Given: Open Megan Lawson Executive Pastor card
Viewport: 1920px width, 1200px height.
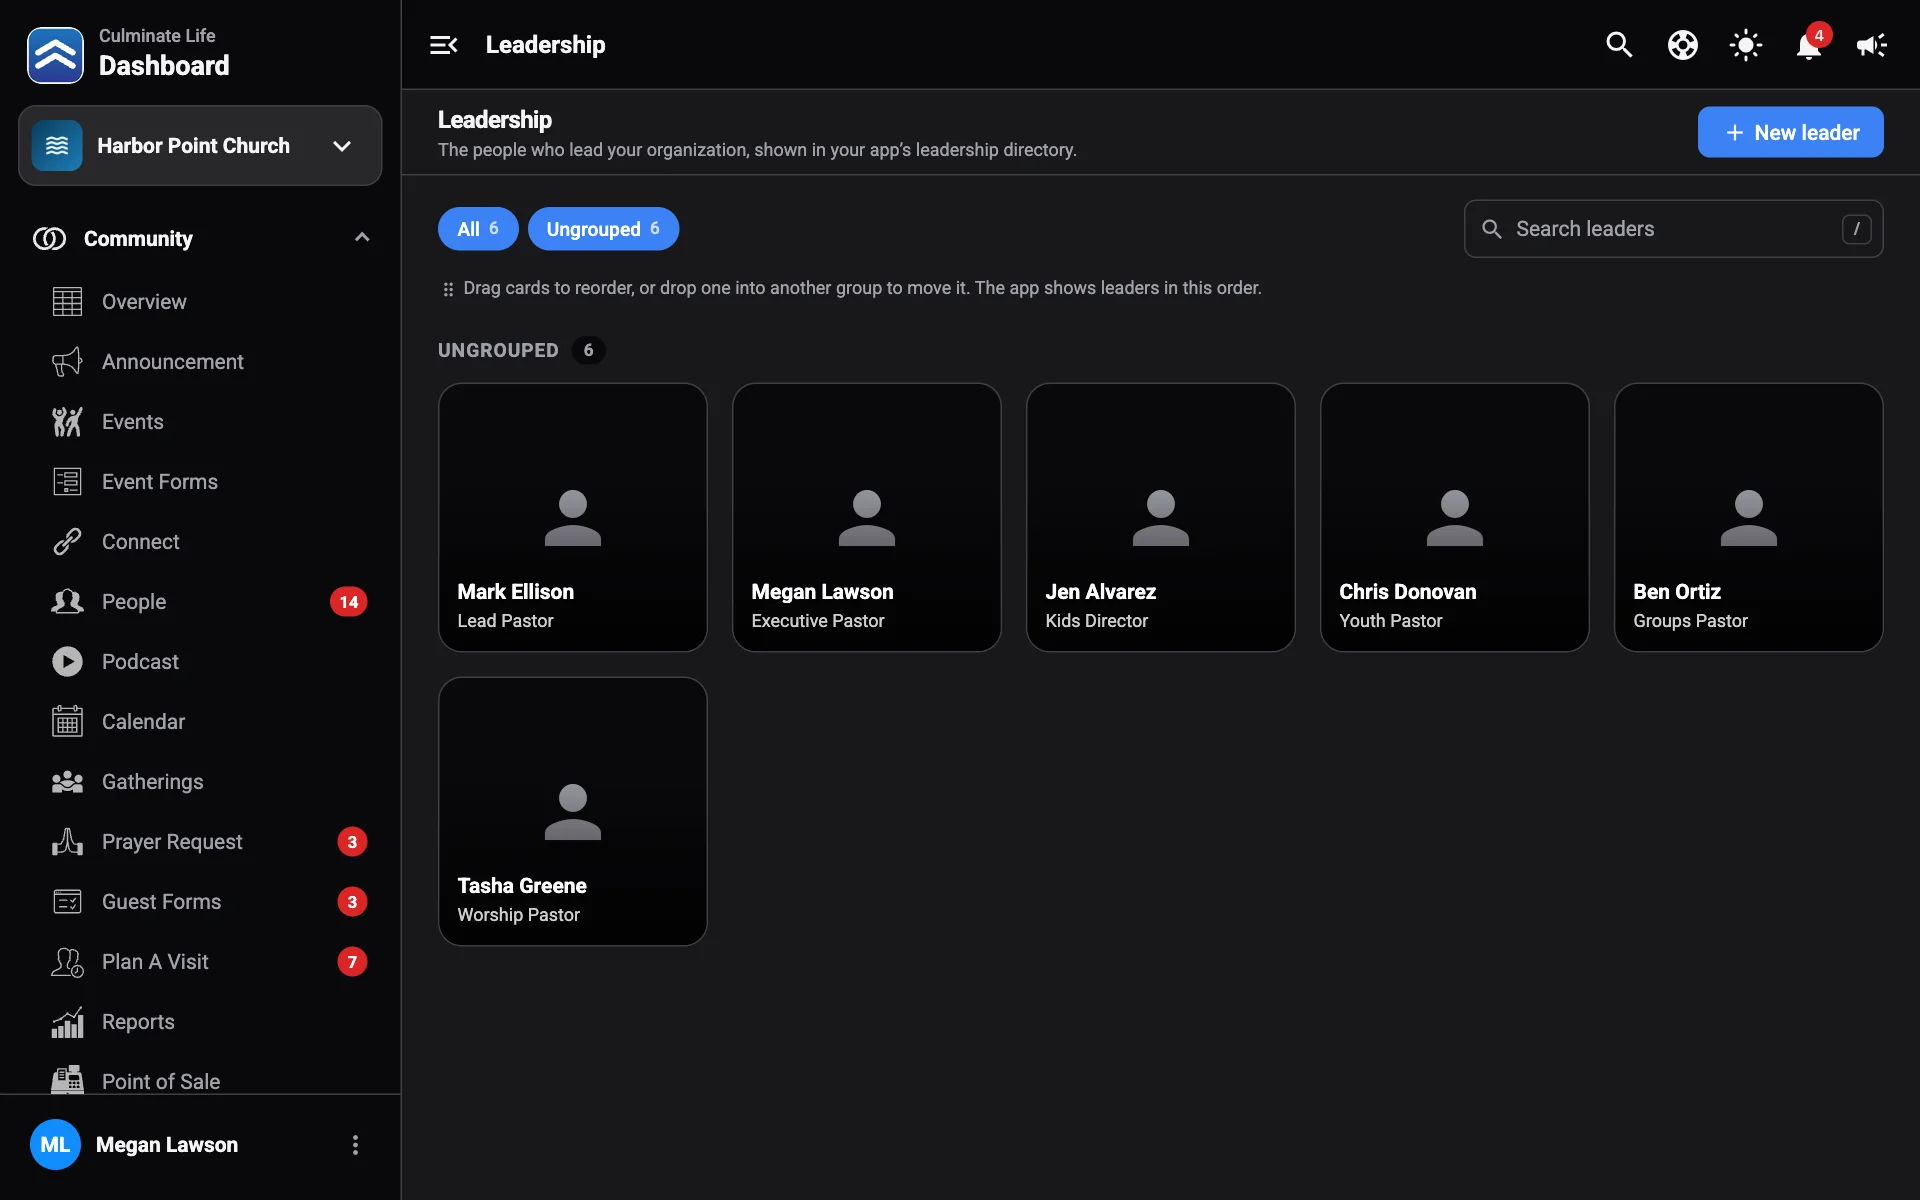Looking at the screenshot, I should [867, 518].
